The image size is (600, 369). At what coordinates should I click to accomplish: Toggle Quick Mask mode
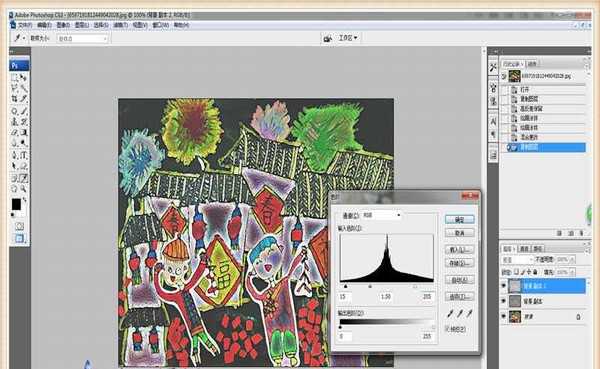(x=19, y=226)
